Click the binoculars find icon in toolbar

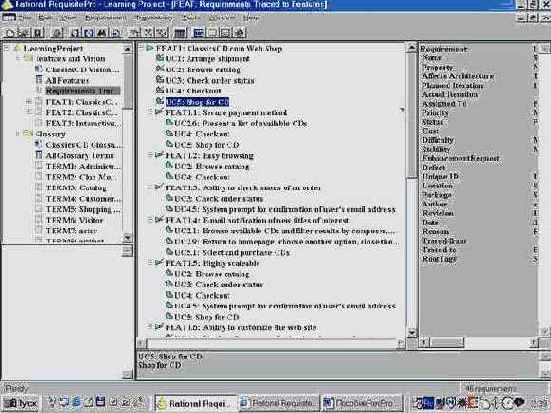(x=102, y=33)
